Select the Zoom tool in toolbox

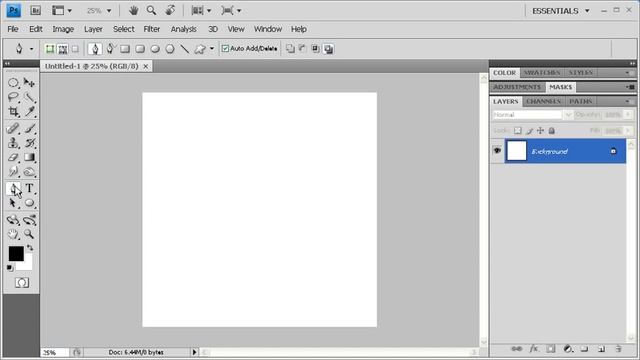[29, 234]
